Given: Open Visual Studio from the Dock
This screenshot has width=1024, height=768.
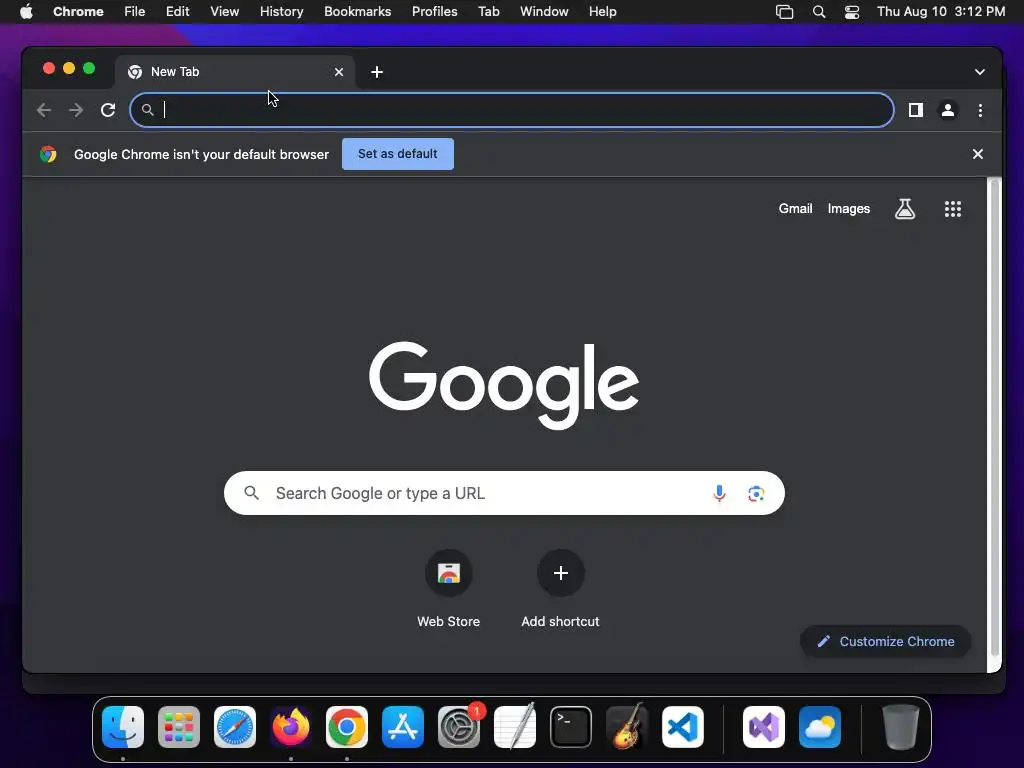Looking at the screenshot, I should [x=764, y=727].
